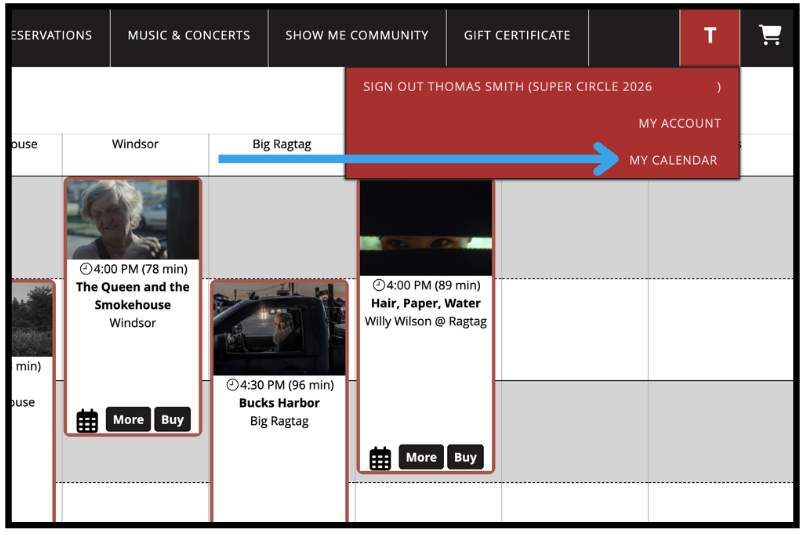Select My Calendar from account dropdown
805x535 pixels.
pos(673,160)
